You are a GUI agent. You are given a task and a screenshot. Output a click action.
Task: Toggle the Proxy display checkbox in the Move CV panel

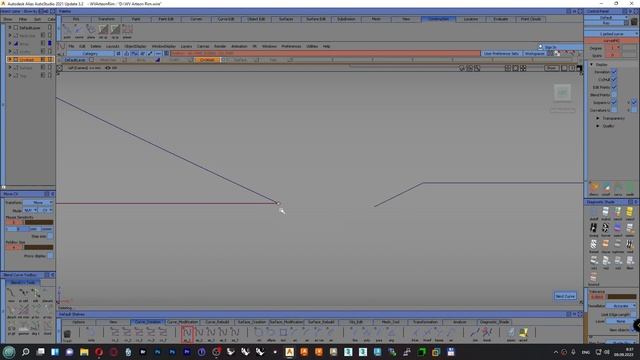[50, 256]
